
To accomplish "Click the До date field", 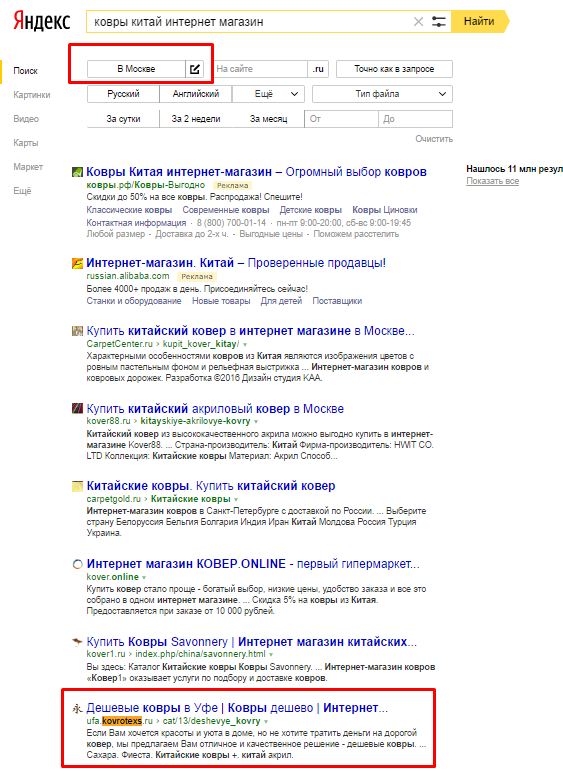I will 415,119.
